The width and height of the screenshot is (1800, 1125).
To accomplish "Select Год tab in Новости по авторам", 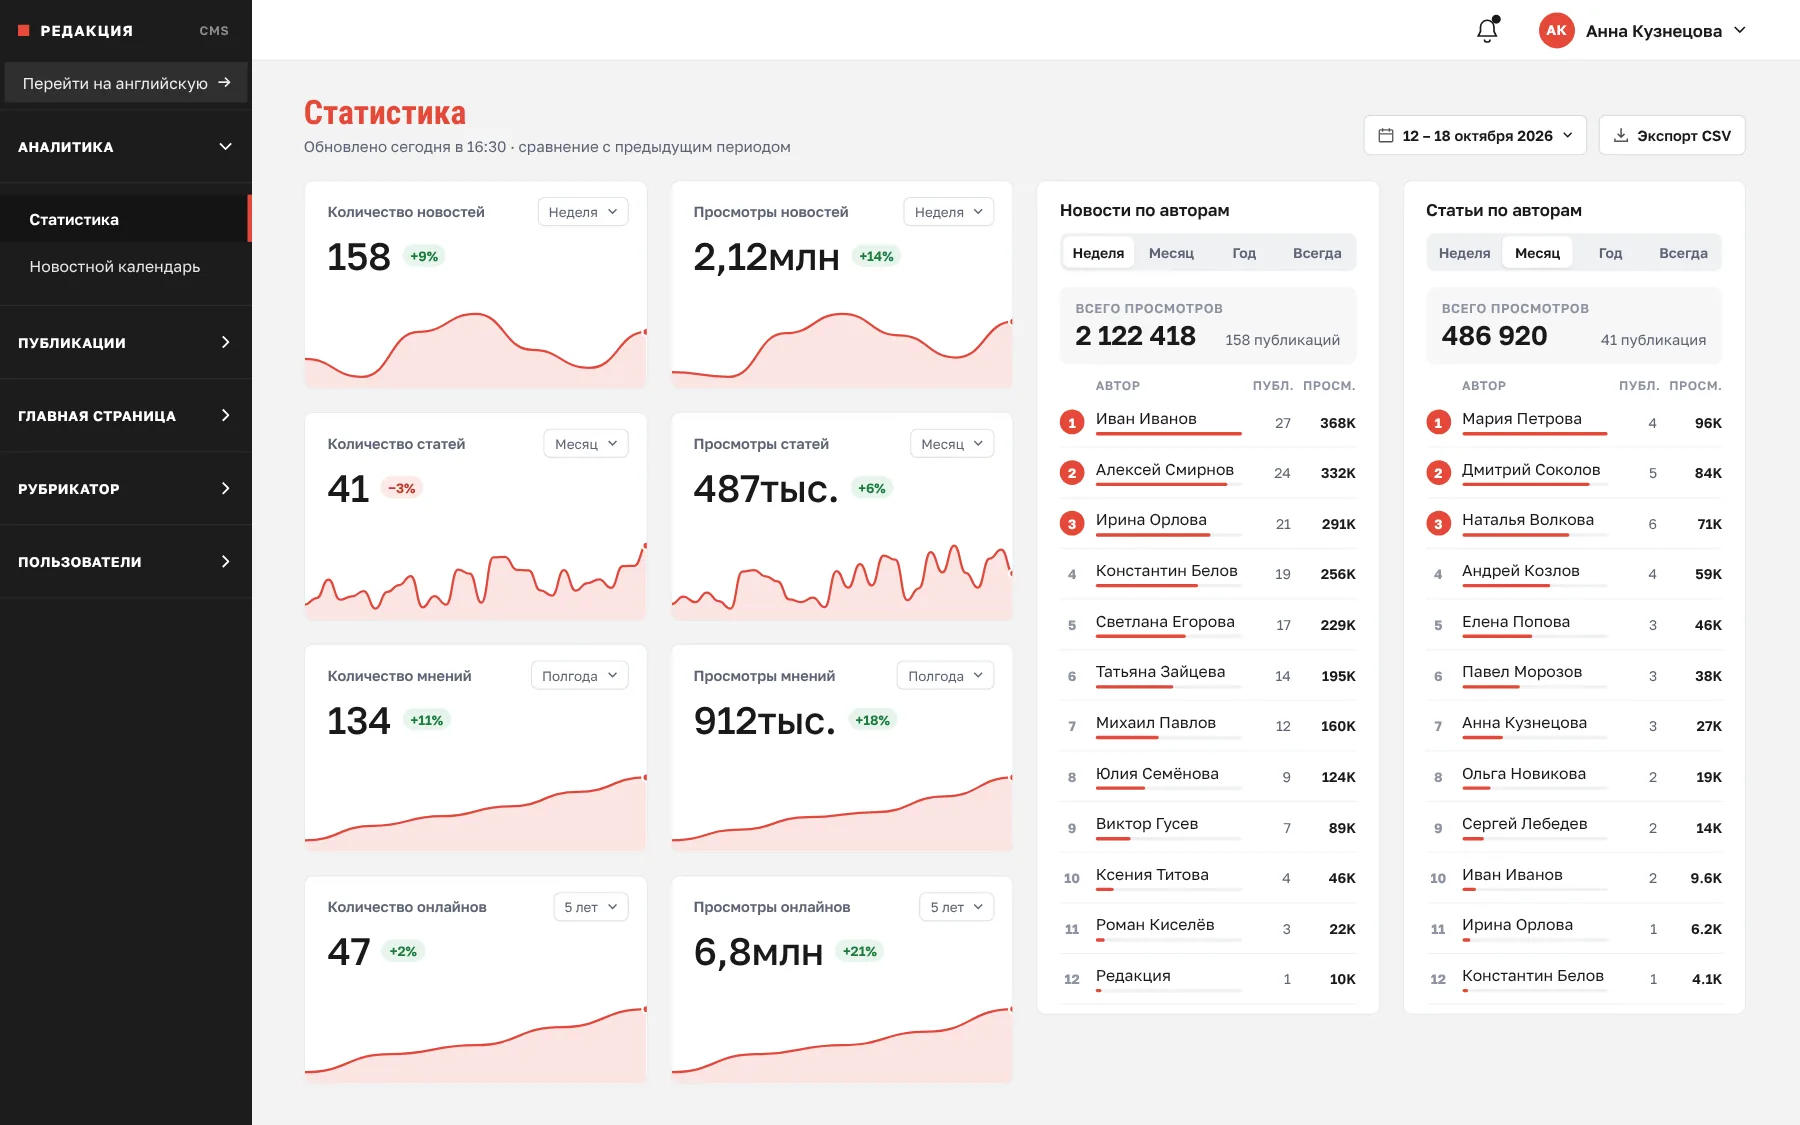I will [1244, 253].
